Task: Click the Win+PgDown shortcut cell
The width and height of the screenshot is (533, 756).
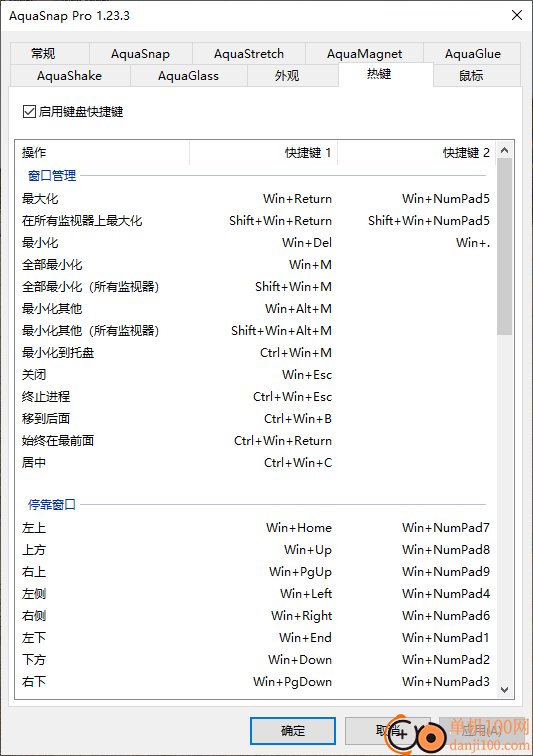Action: [293, 682]
